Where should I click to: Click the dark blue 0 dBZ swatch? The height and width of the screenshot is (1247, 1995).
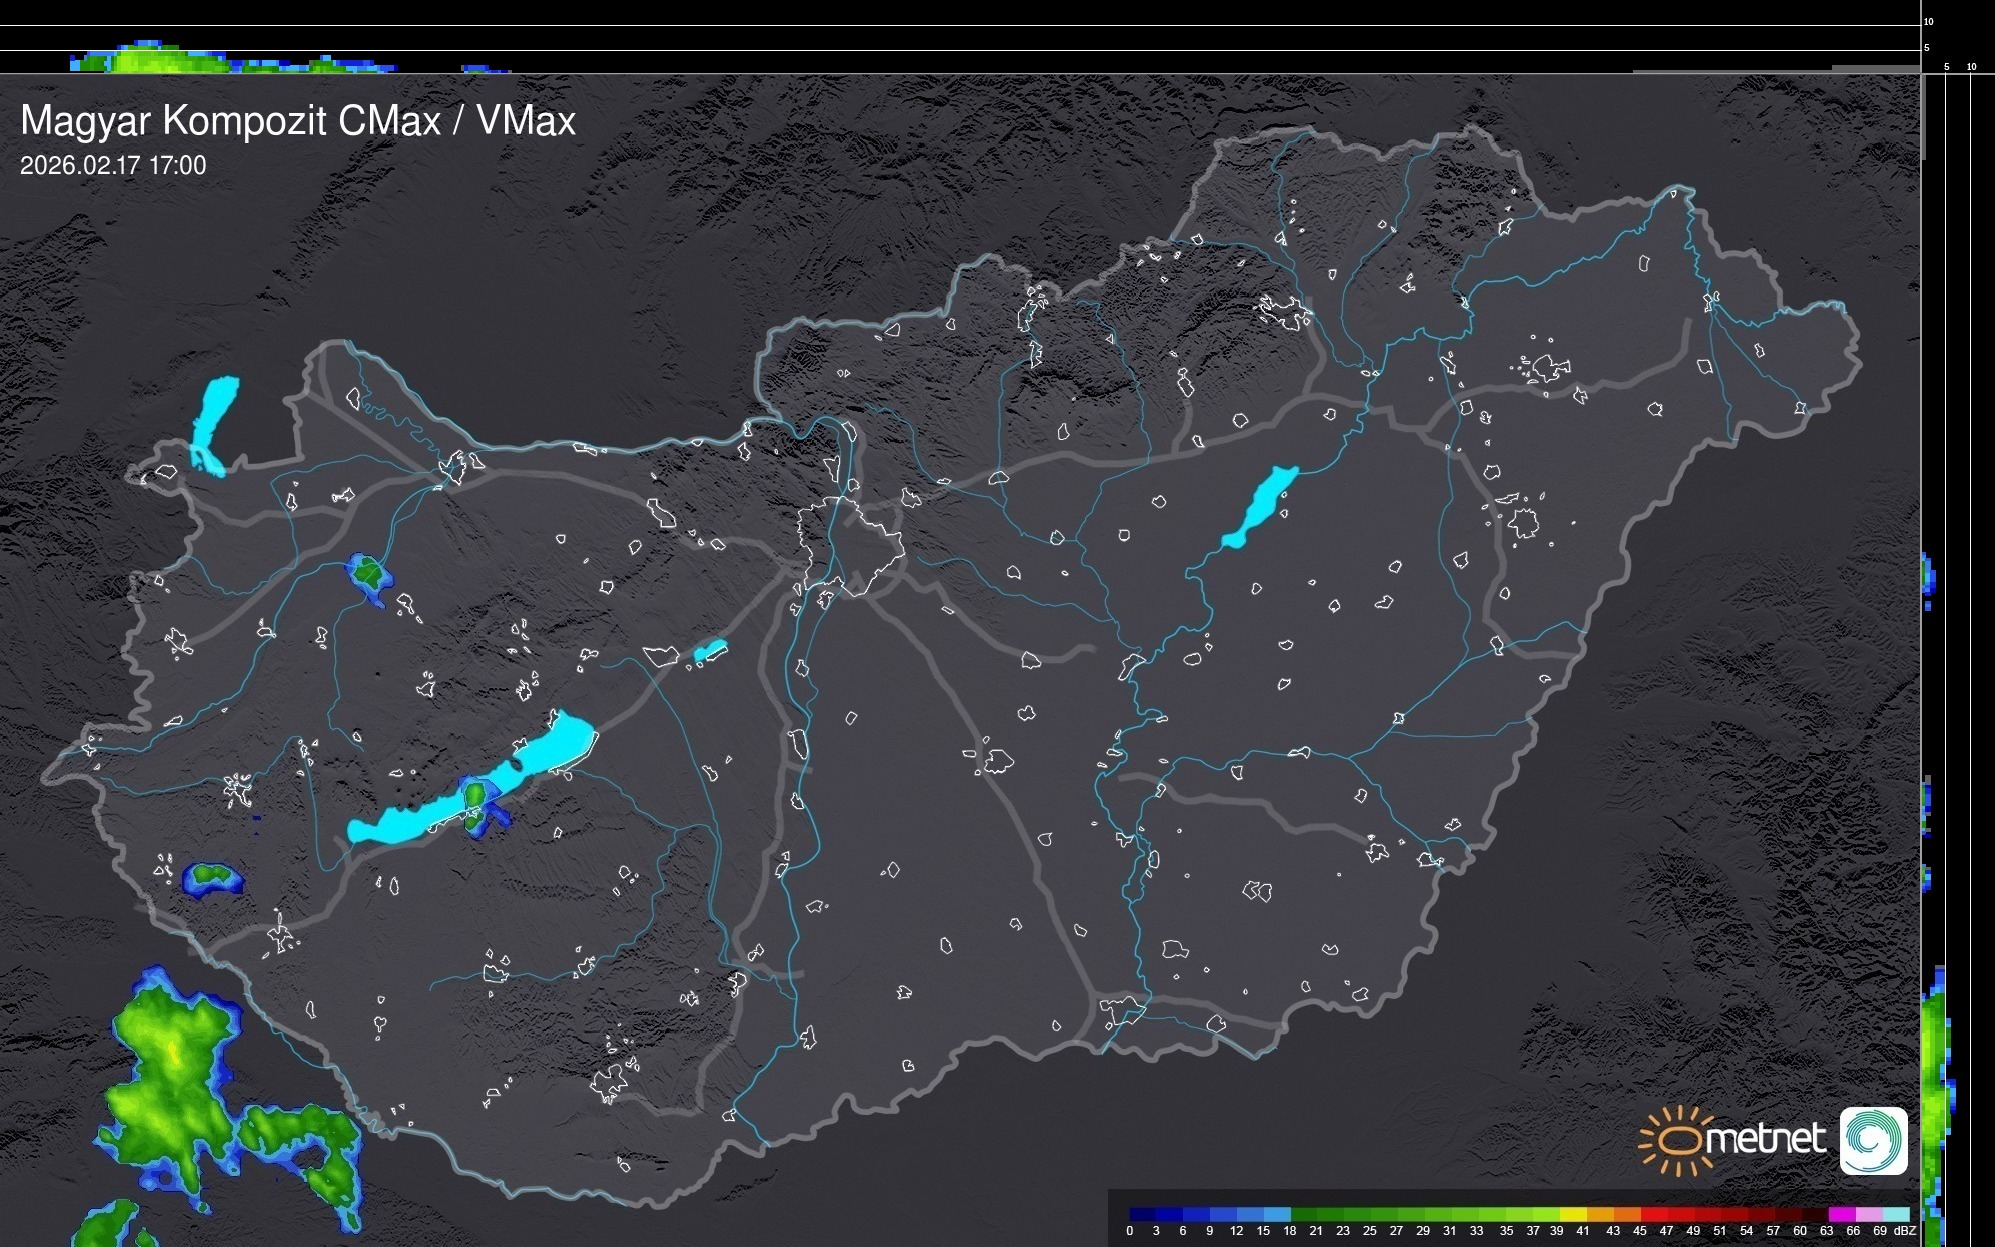point(1143,1214)
